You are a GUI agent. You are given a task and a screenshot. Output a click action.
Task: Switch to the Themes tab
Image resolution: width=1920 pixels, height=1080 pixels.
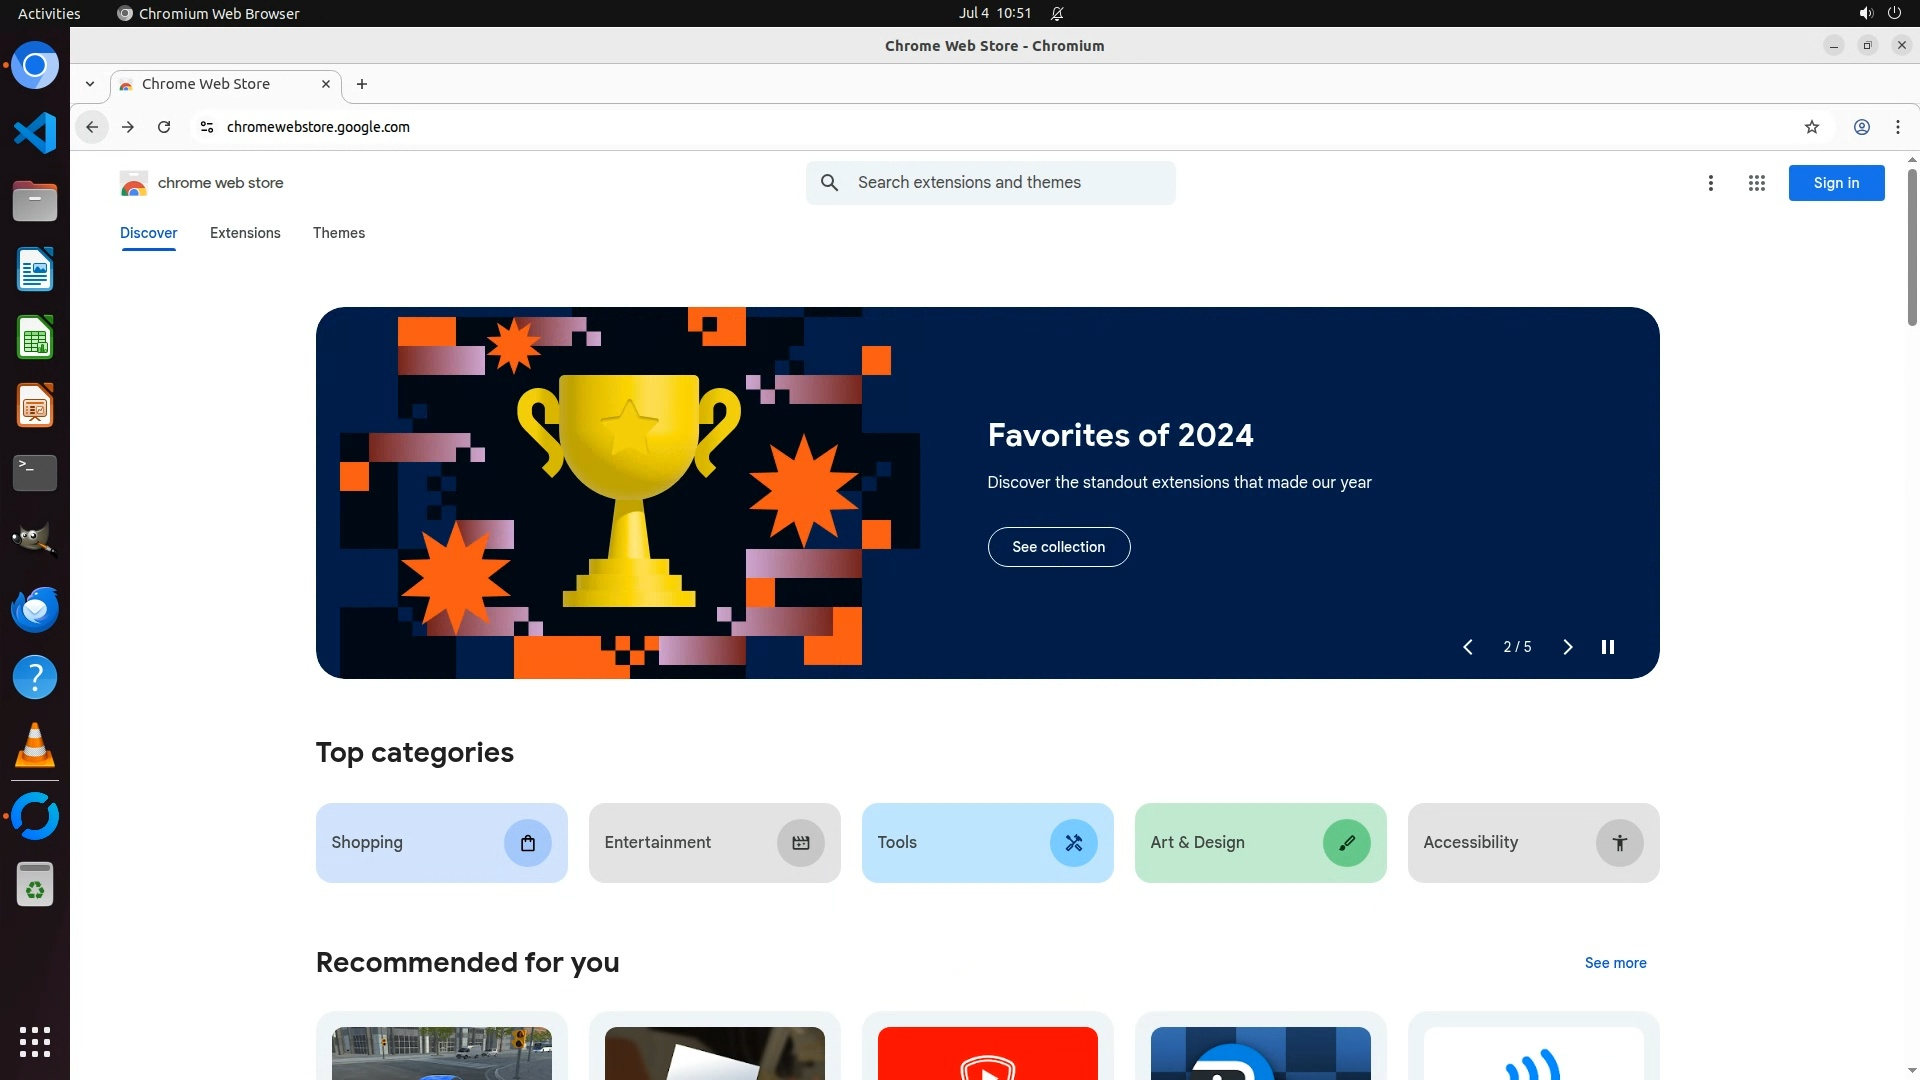(338, 233)
